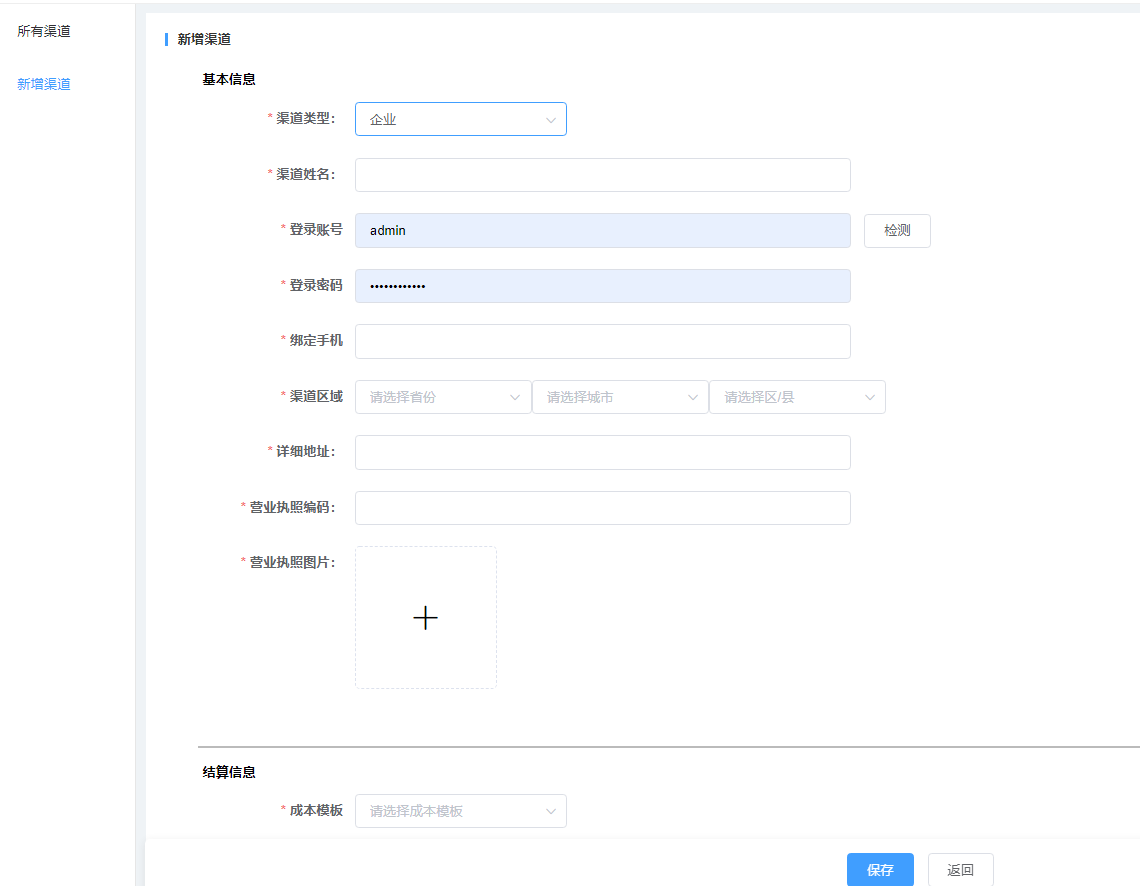Screen dimensions: 1140x886
Task: Expand the 请选择区/县 district dropdown
Action: click(x=796, y=397)
